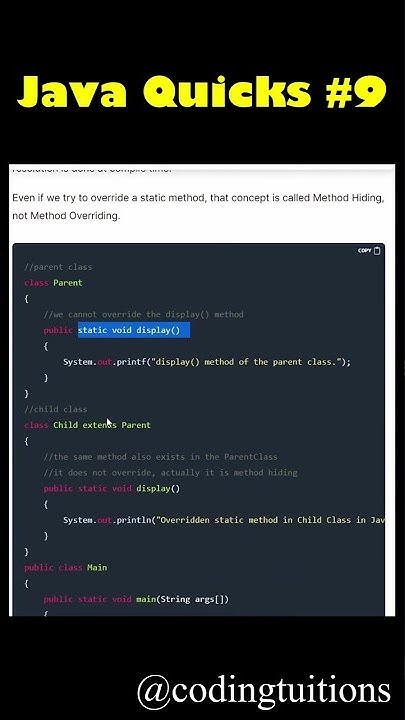Click the COPY label above the code
The image size is (405, 720).
[365, 251]
